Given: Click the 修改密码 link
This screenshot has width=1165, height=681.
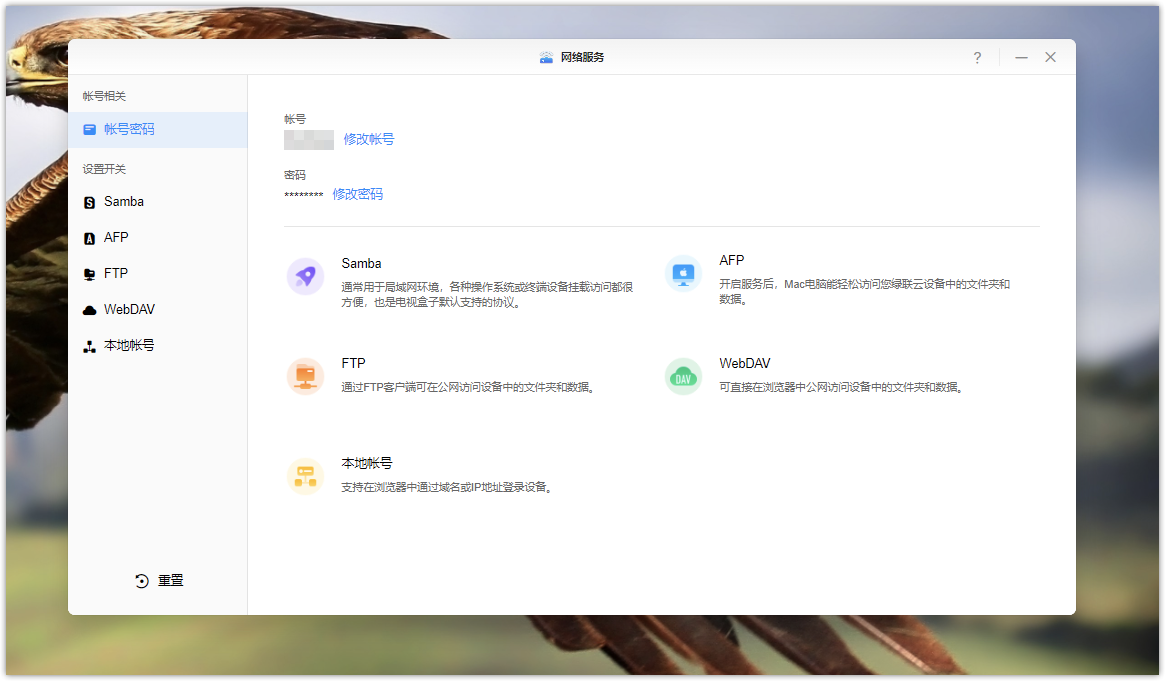Looking at the screenshot, I should click(x=357, y=194).
